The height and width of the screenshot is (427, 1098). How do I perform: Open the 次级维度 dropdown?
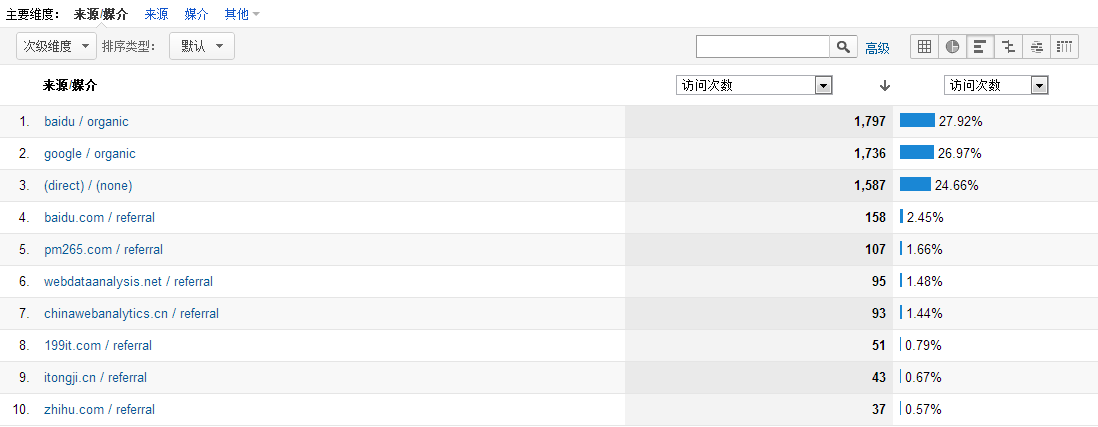tap(57, 46)
